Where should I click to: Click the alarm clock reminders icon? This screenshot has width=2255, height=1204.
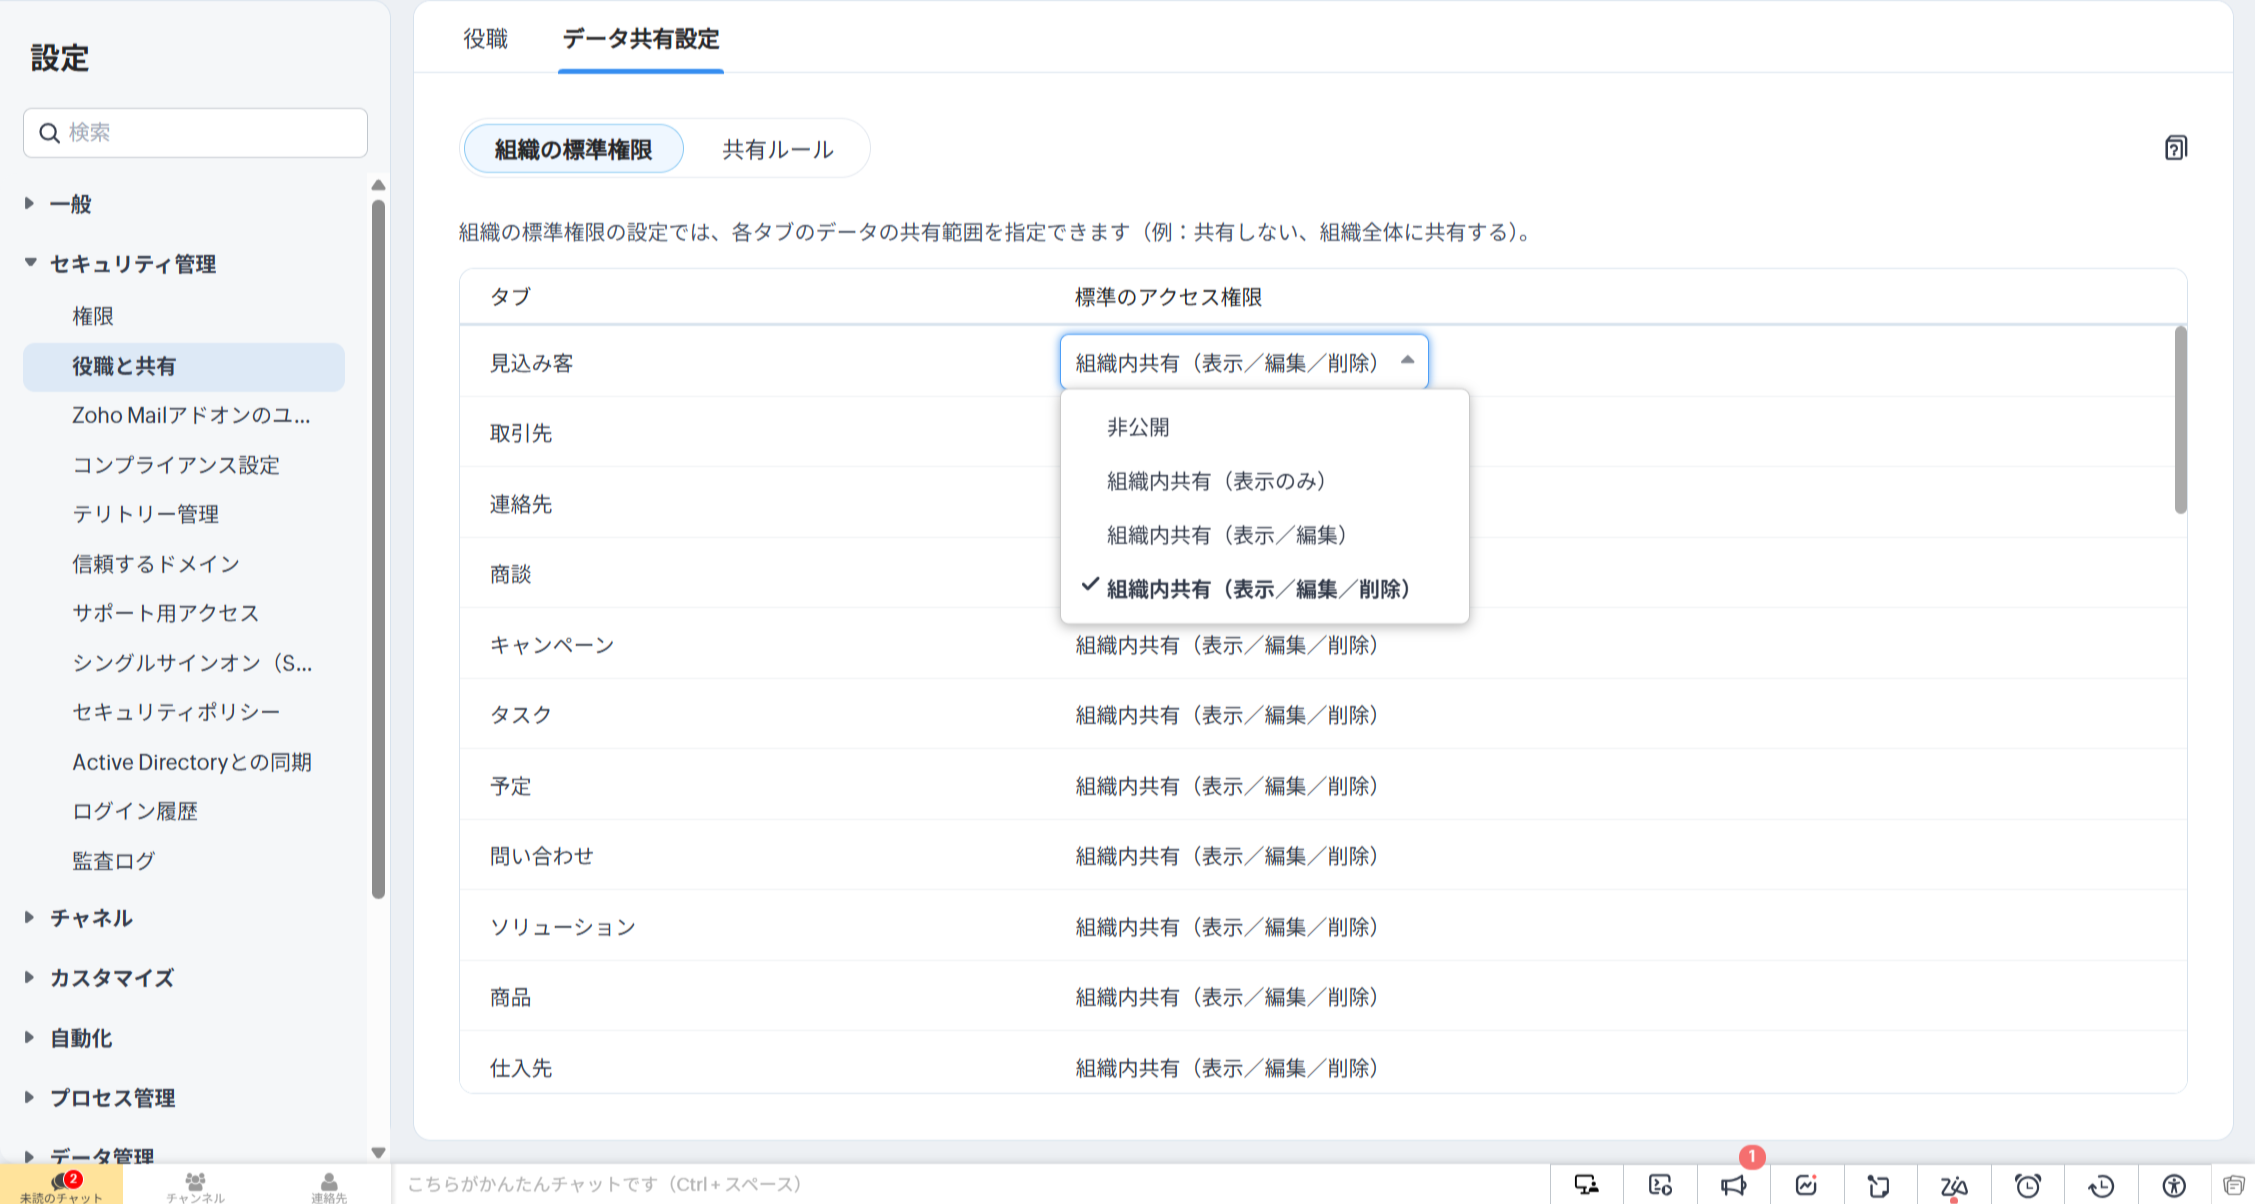pos(2027,1186)
